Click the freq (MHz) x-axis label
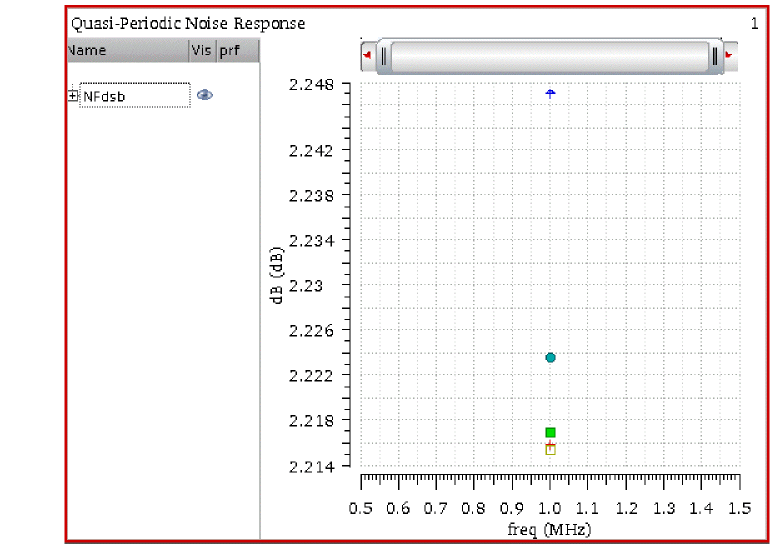The width and height of the screenshot is (777, 548). pos(549,530)
